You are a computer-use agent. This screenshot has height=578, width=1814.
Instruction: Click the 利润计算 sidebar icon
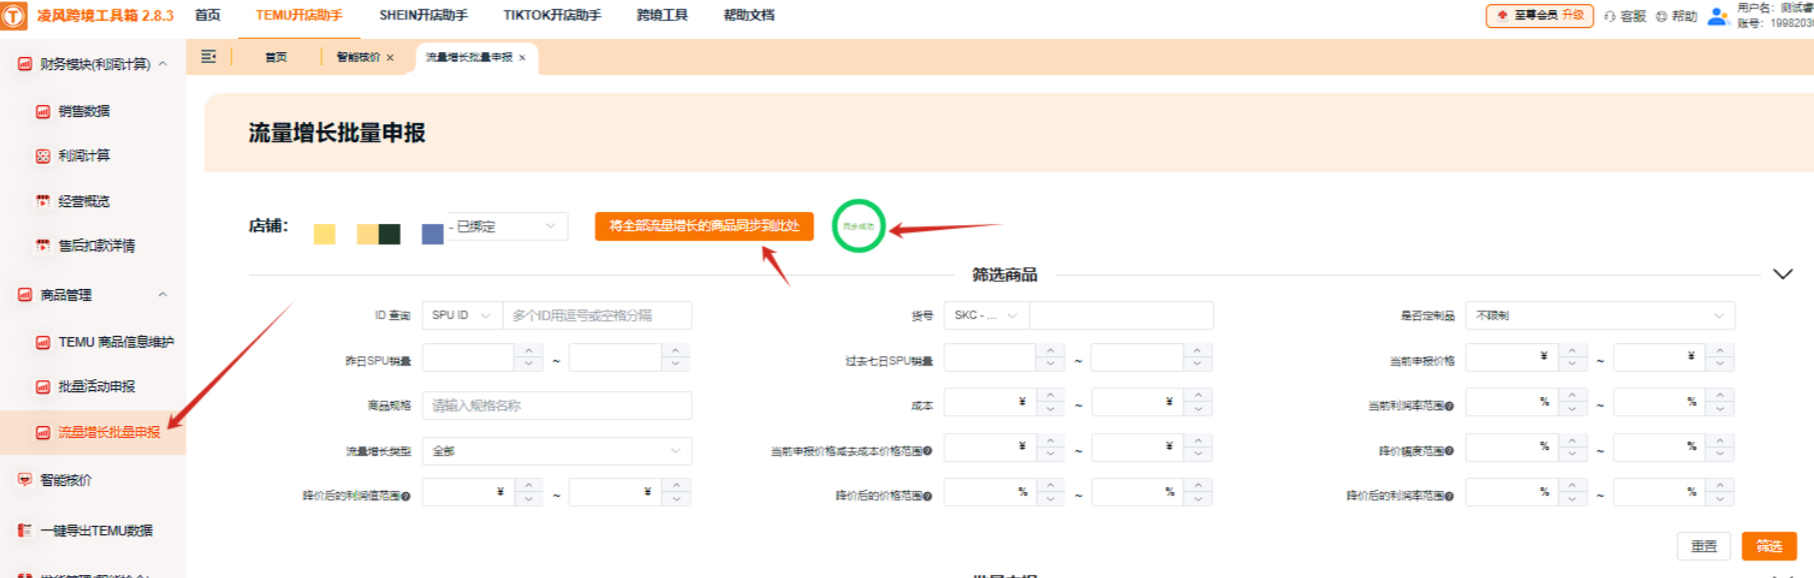point(43,156)
